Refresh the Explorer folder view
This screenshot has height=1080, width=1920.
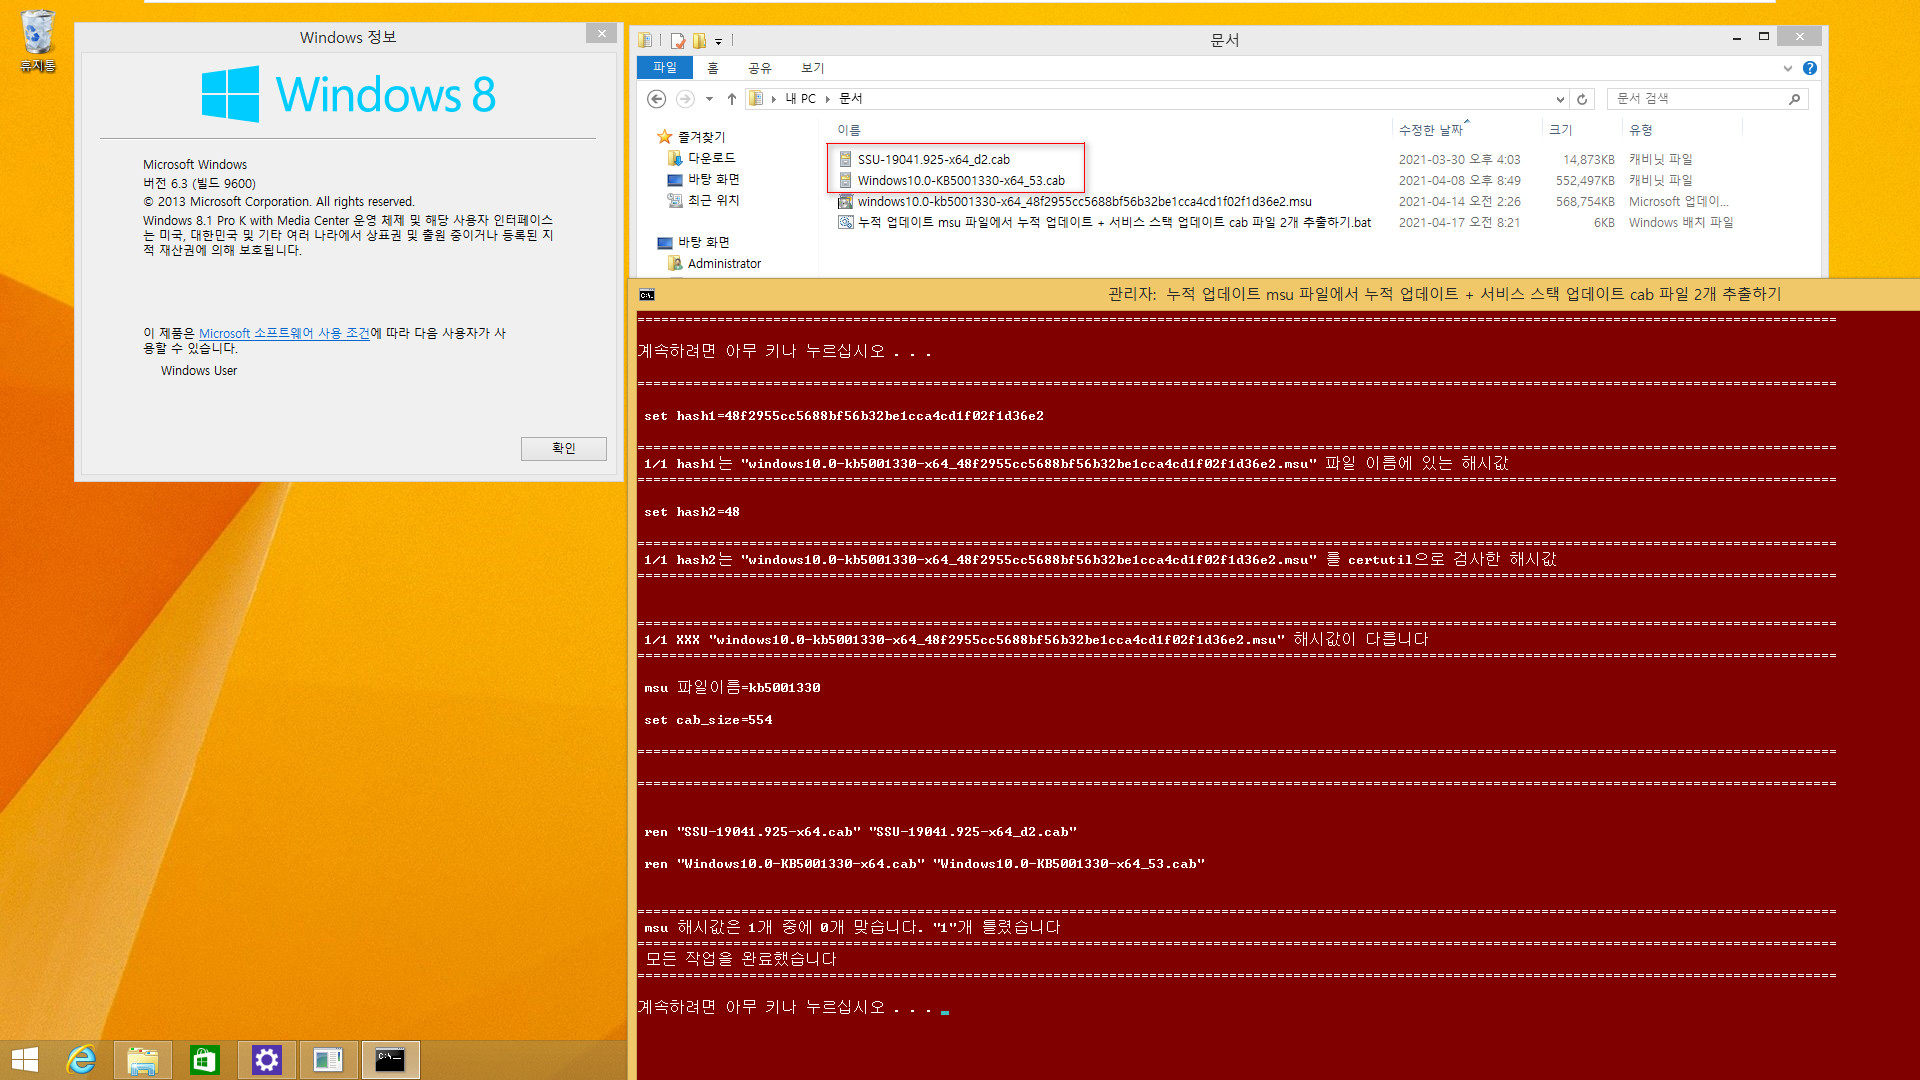pyautogui.click(x=1582, y=99)
